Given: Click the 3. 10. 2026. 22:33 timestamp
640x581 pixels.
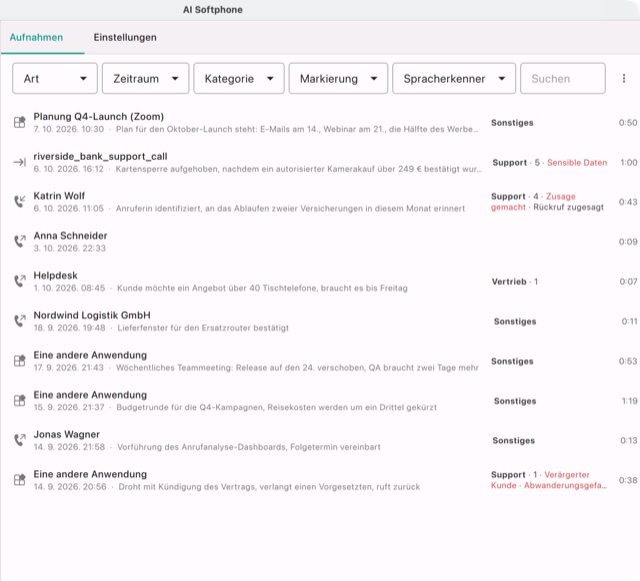Looking at the screenshot, I should [x=69, y=248].
